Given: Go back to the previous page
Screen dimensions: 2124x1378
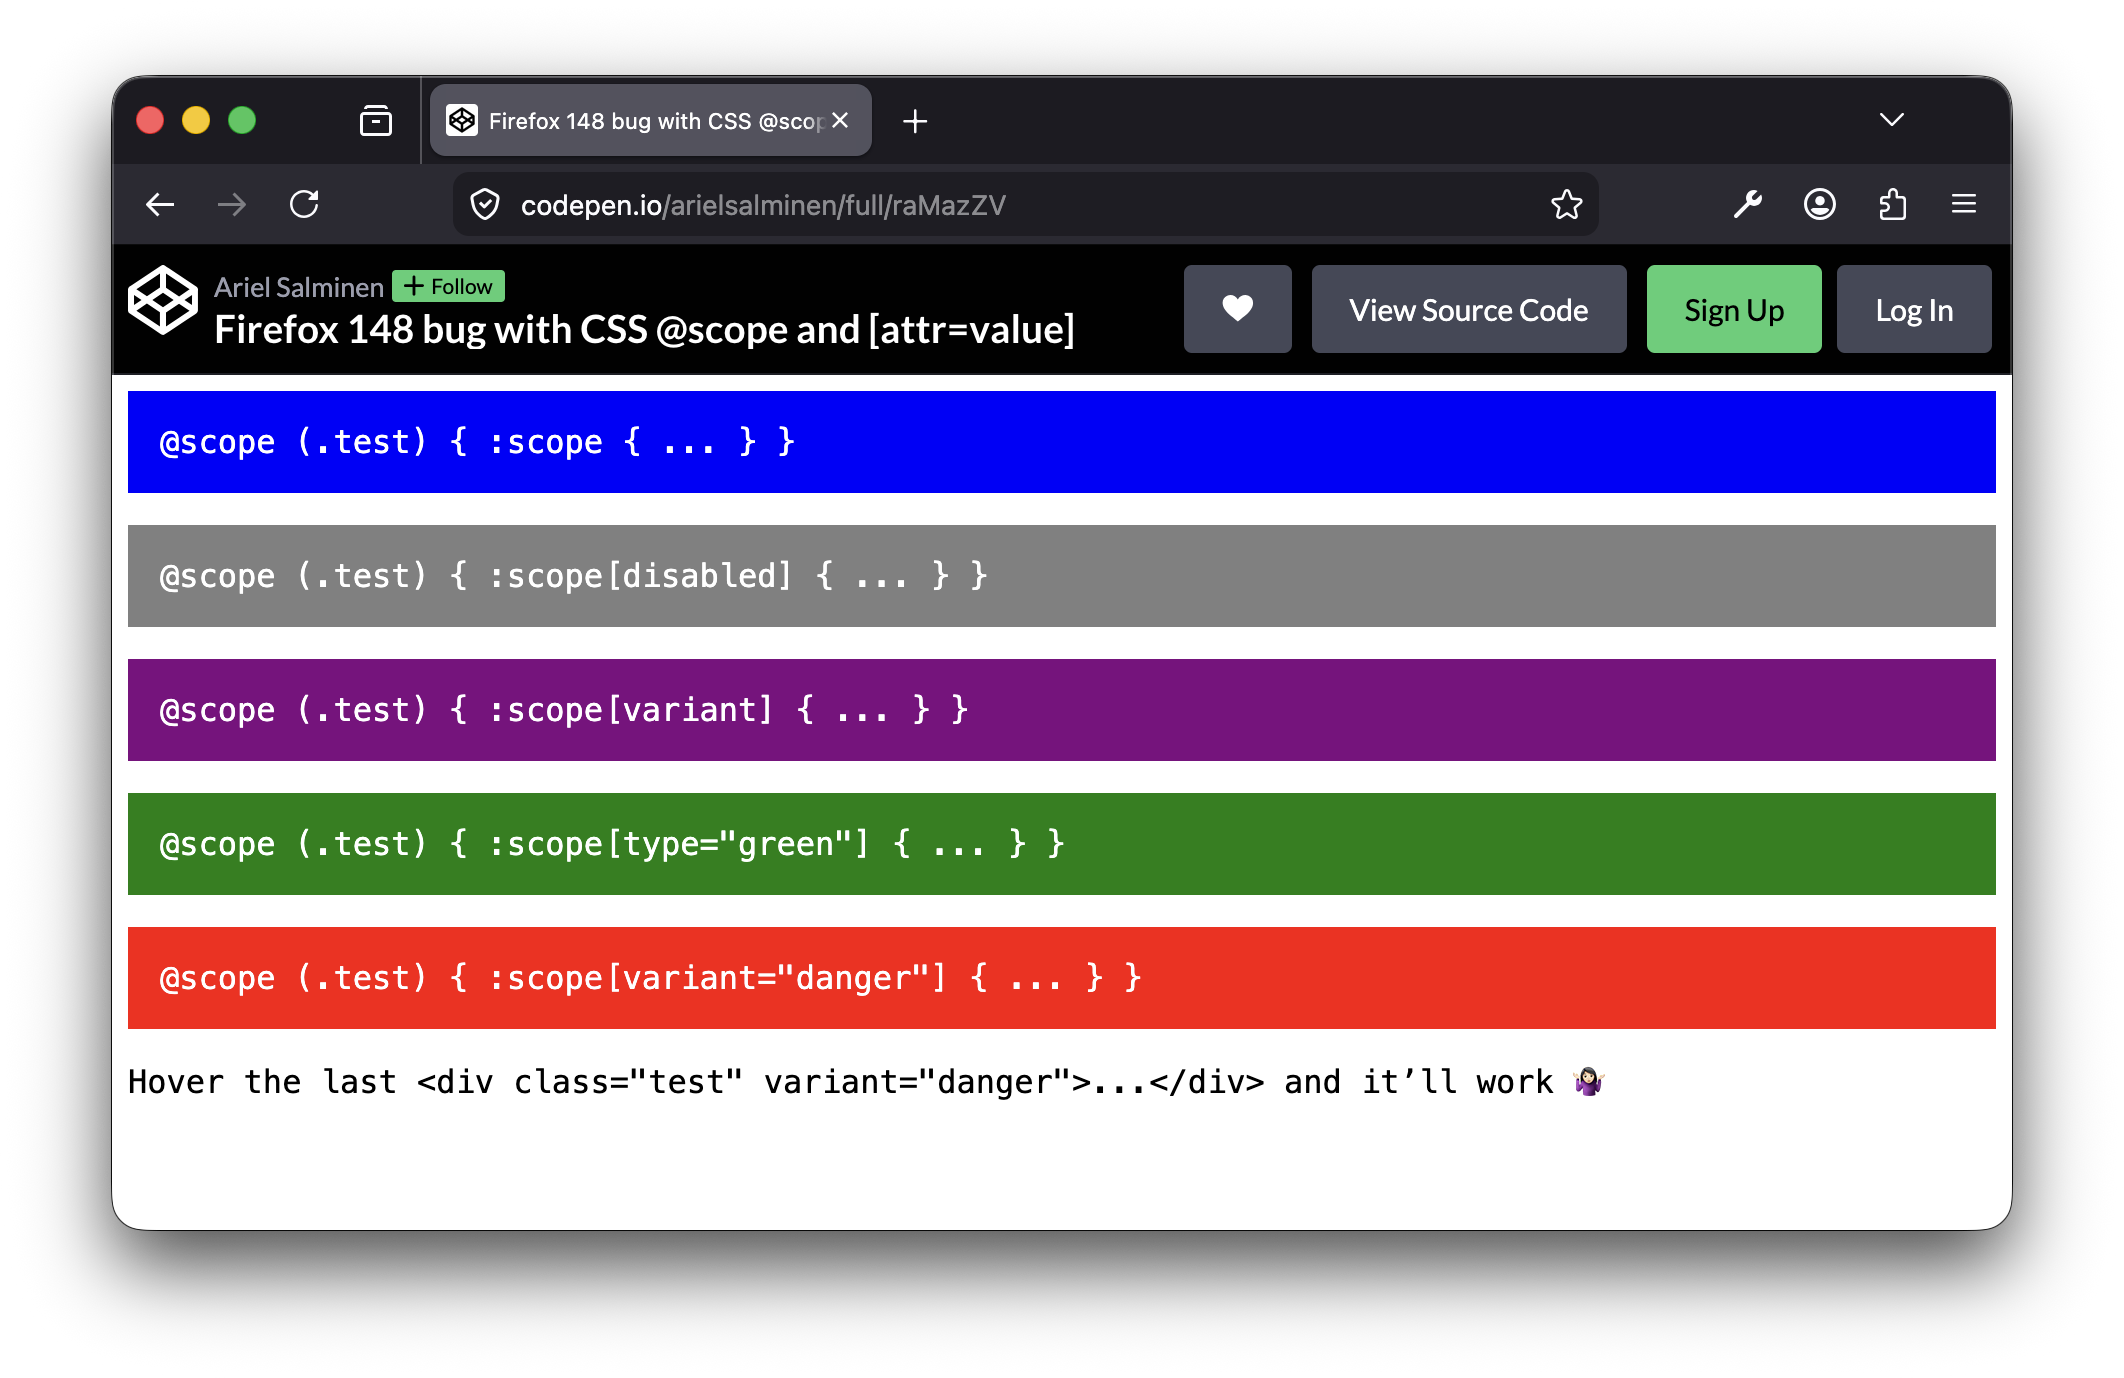Looking at the screenshot, I should (160, 205).
